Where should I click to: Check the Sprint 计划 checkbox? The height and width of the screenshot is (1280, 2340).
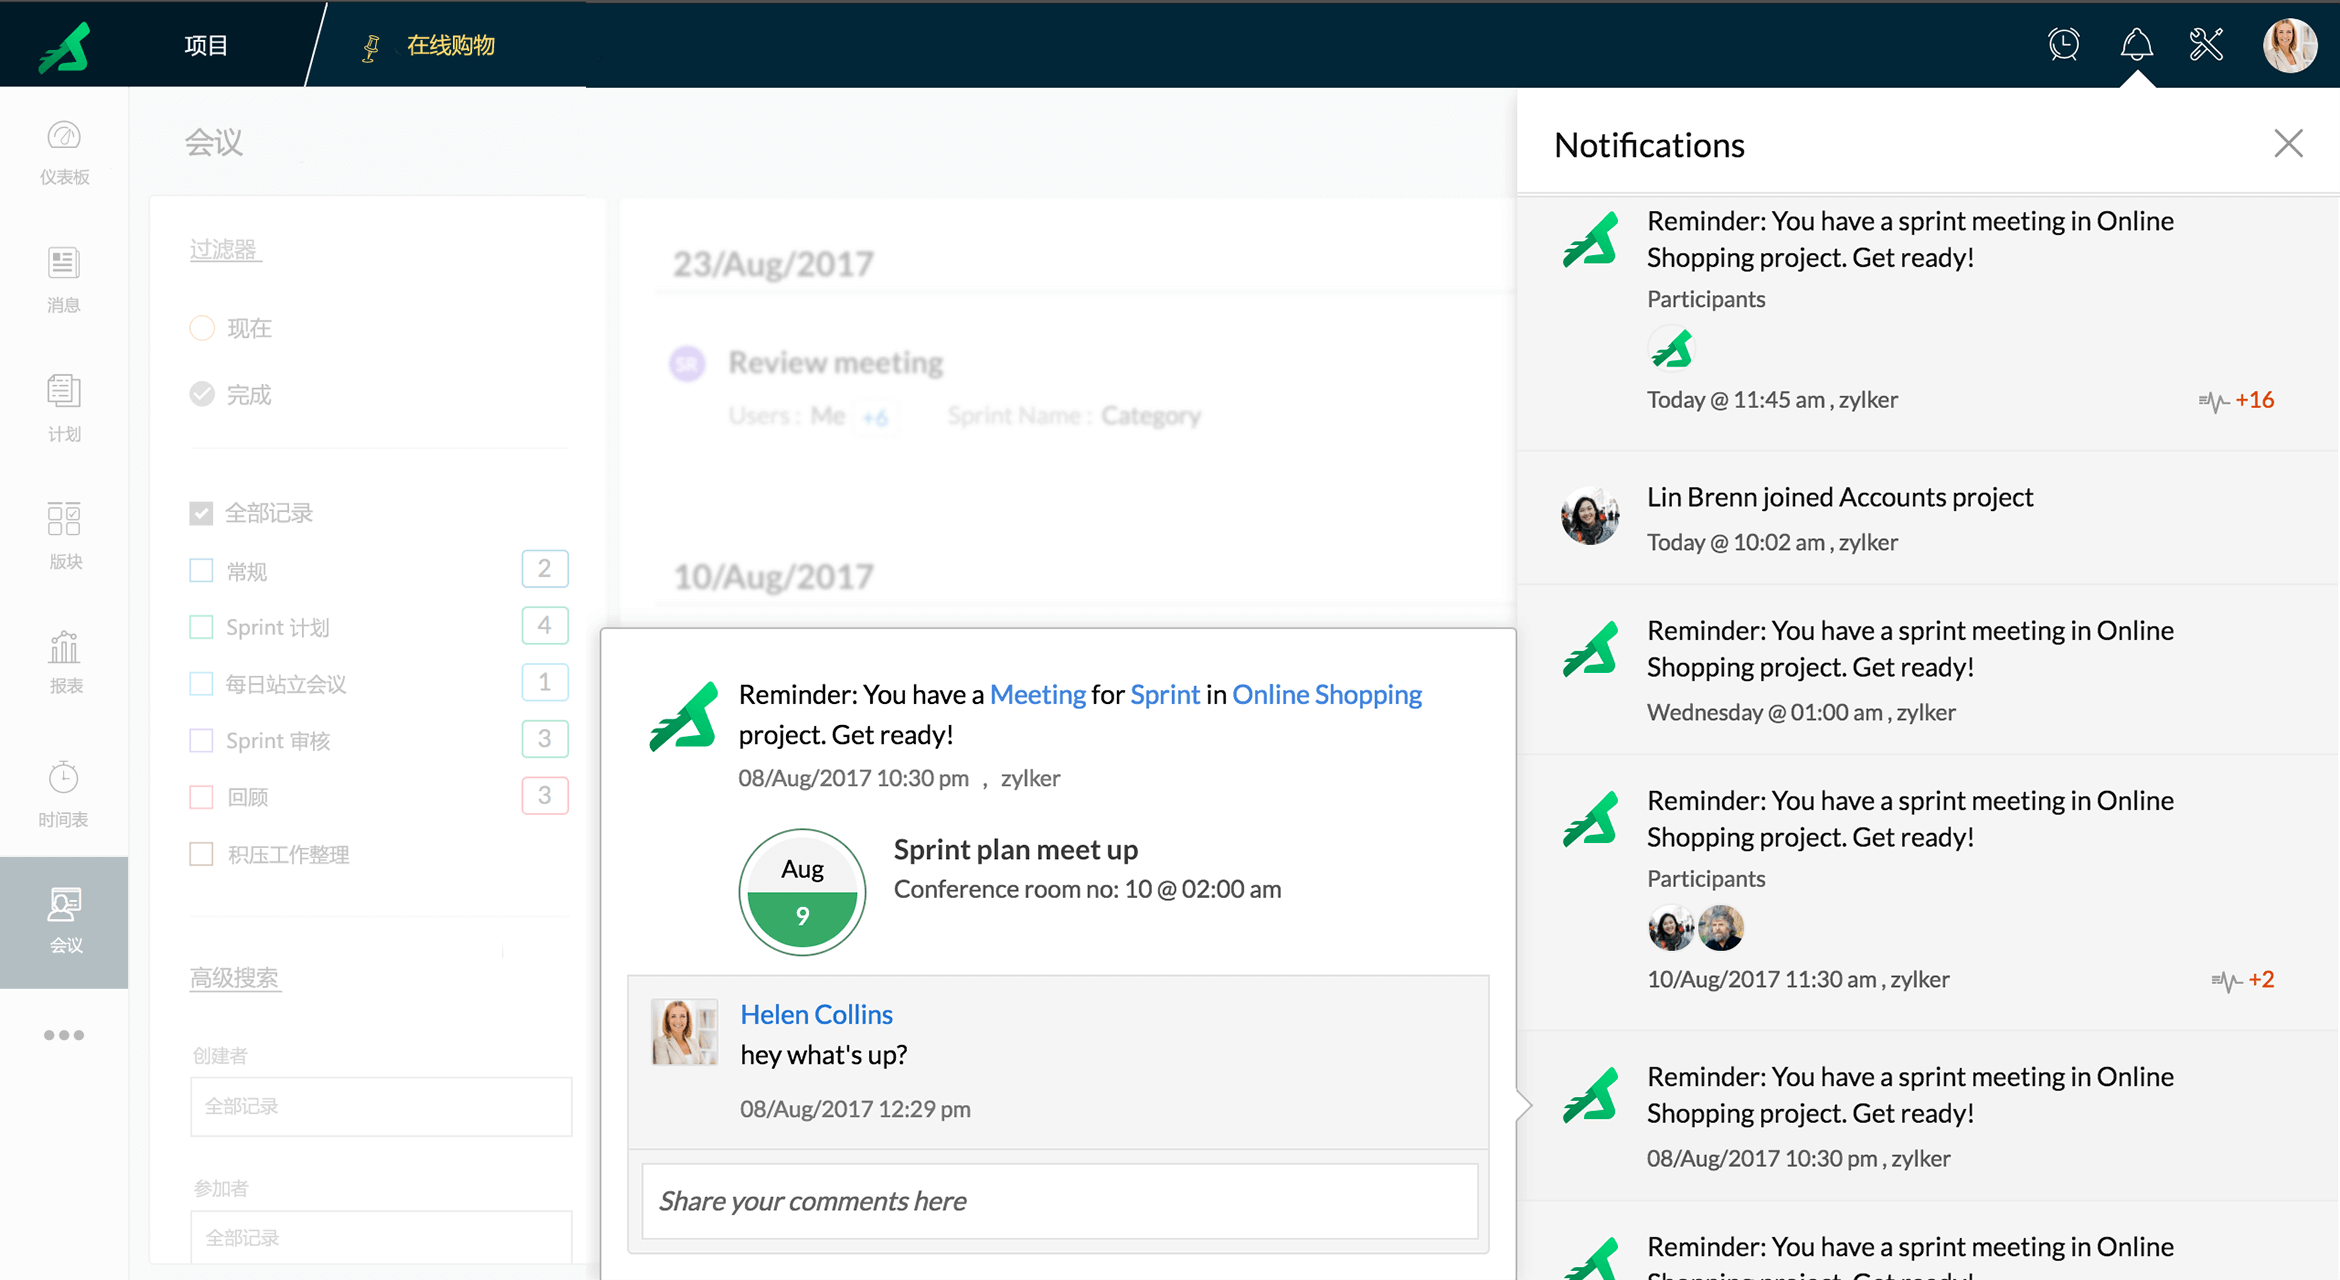coord(201,627)
